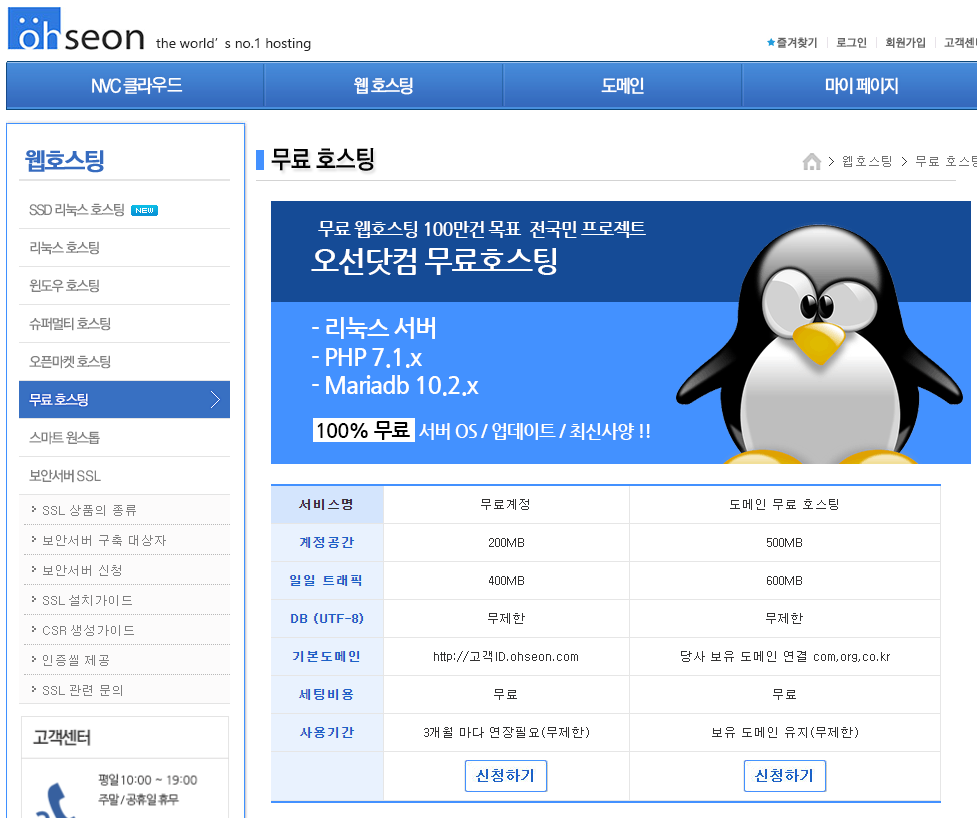
Task: Click the 고객센터 panel heading
Action: [x=62, y=738]
